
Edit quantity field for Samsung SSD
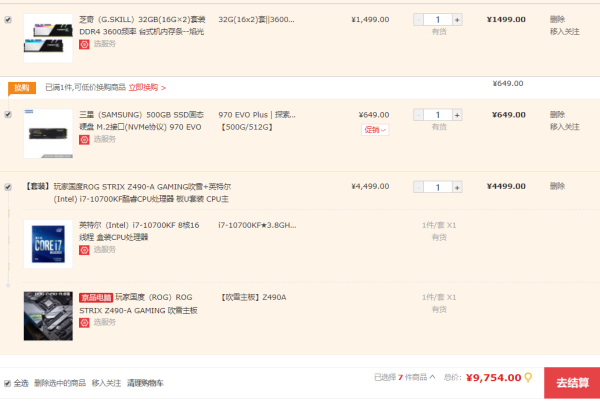coord(438,115)
